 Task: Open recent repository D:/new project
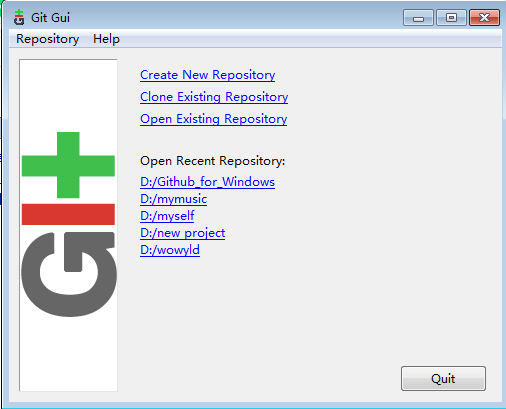pyautogui.click(x=183, y=233)
